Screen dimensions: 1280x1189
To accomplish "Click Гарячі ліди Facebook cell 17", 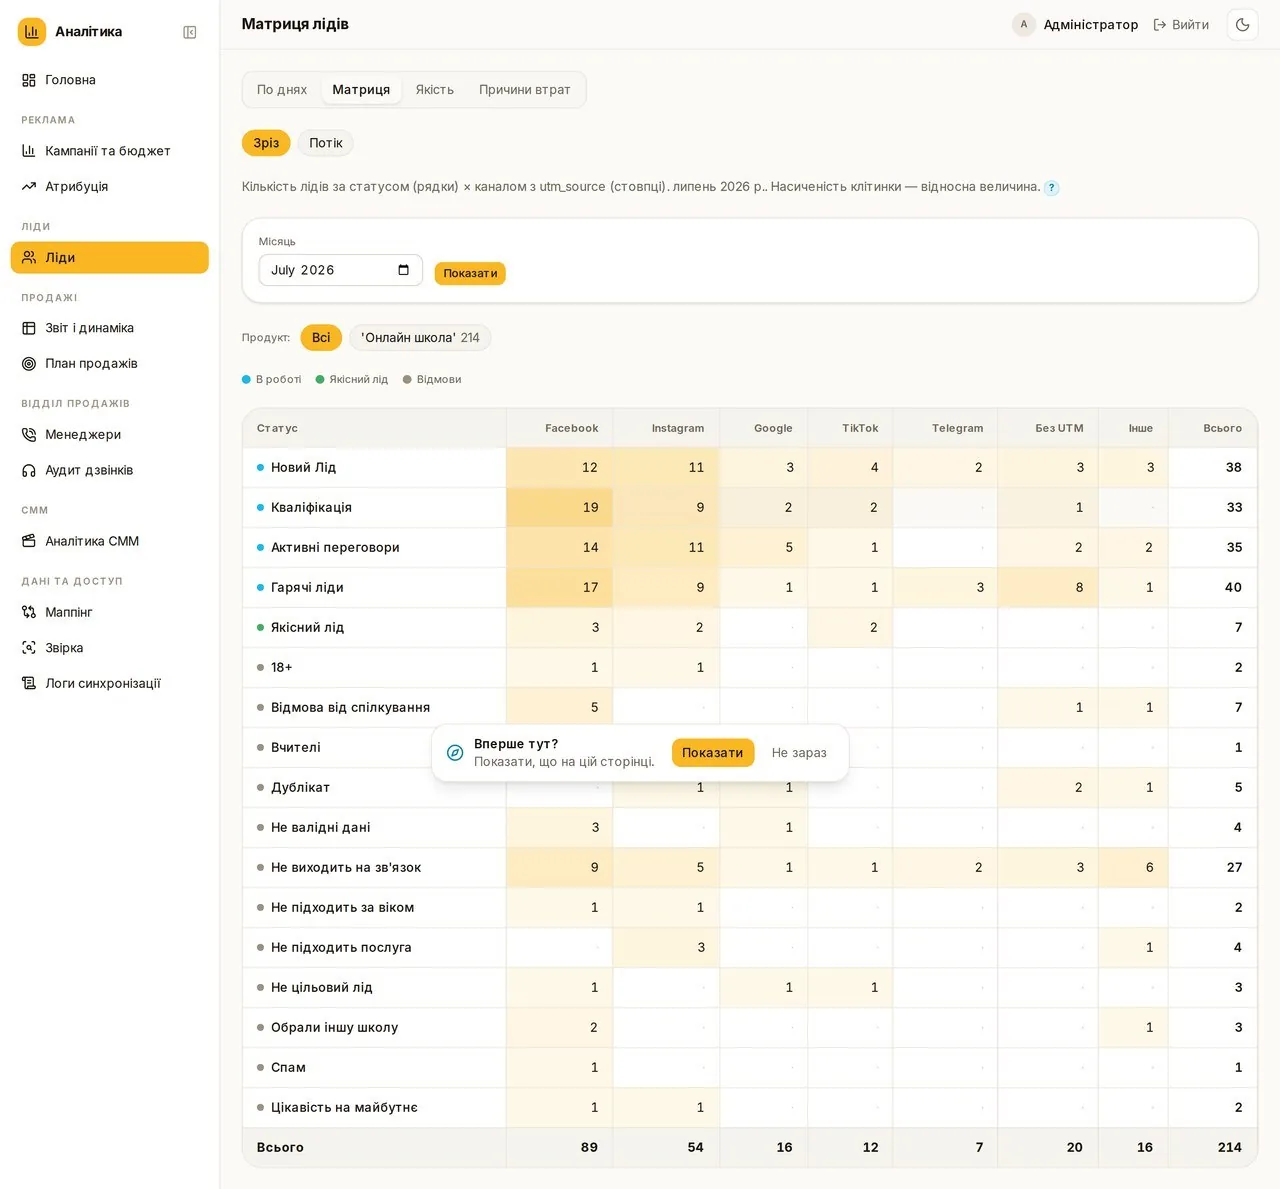I will pyautogui.click(x=560, y=587).
